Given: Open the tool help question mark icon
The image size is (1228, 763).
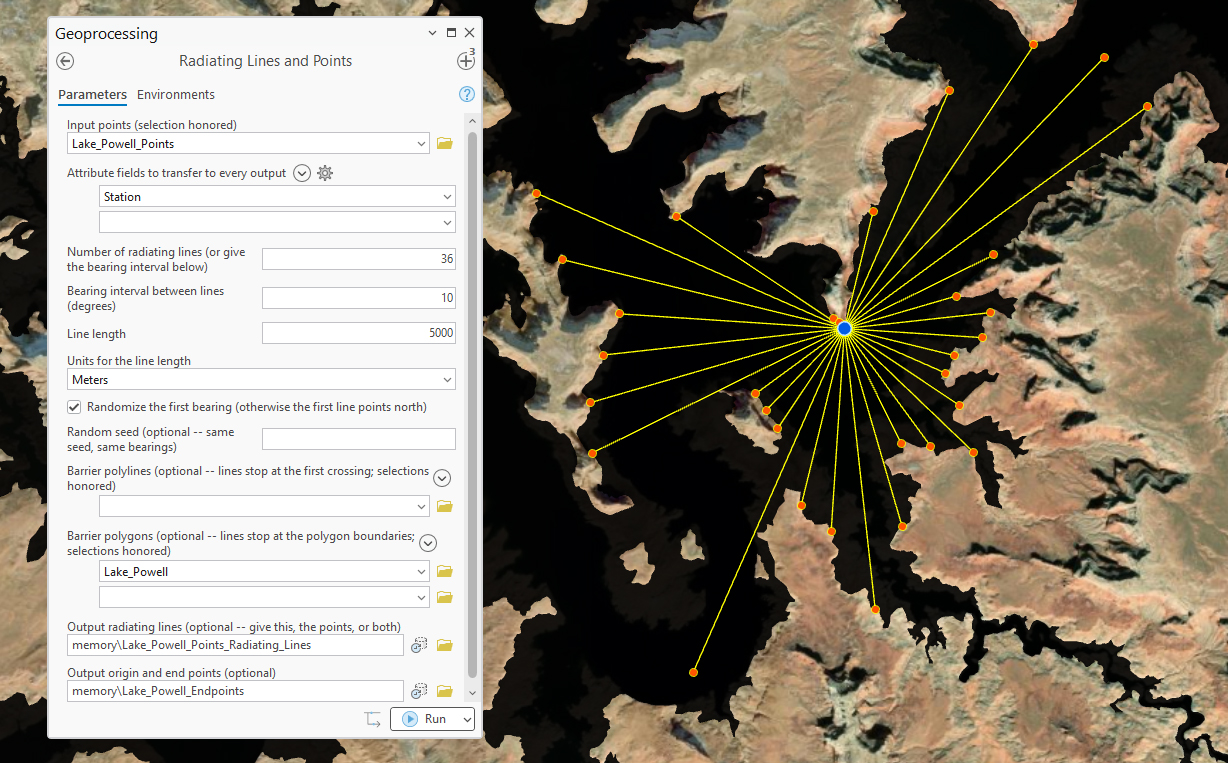Looking at the screenshot, I should click(x=466, y=94).
